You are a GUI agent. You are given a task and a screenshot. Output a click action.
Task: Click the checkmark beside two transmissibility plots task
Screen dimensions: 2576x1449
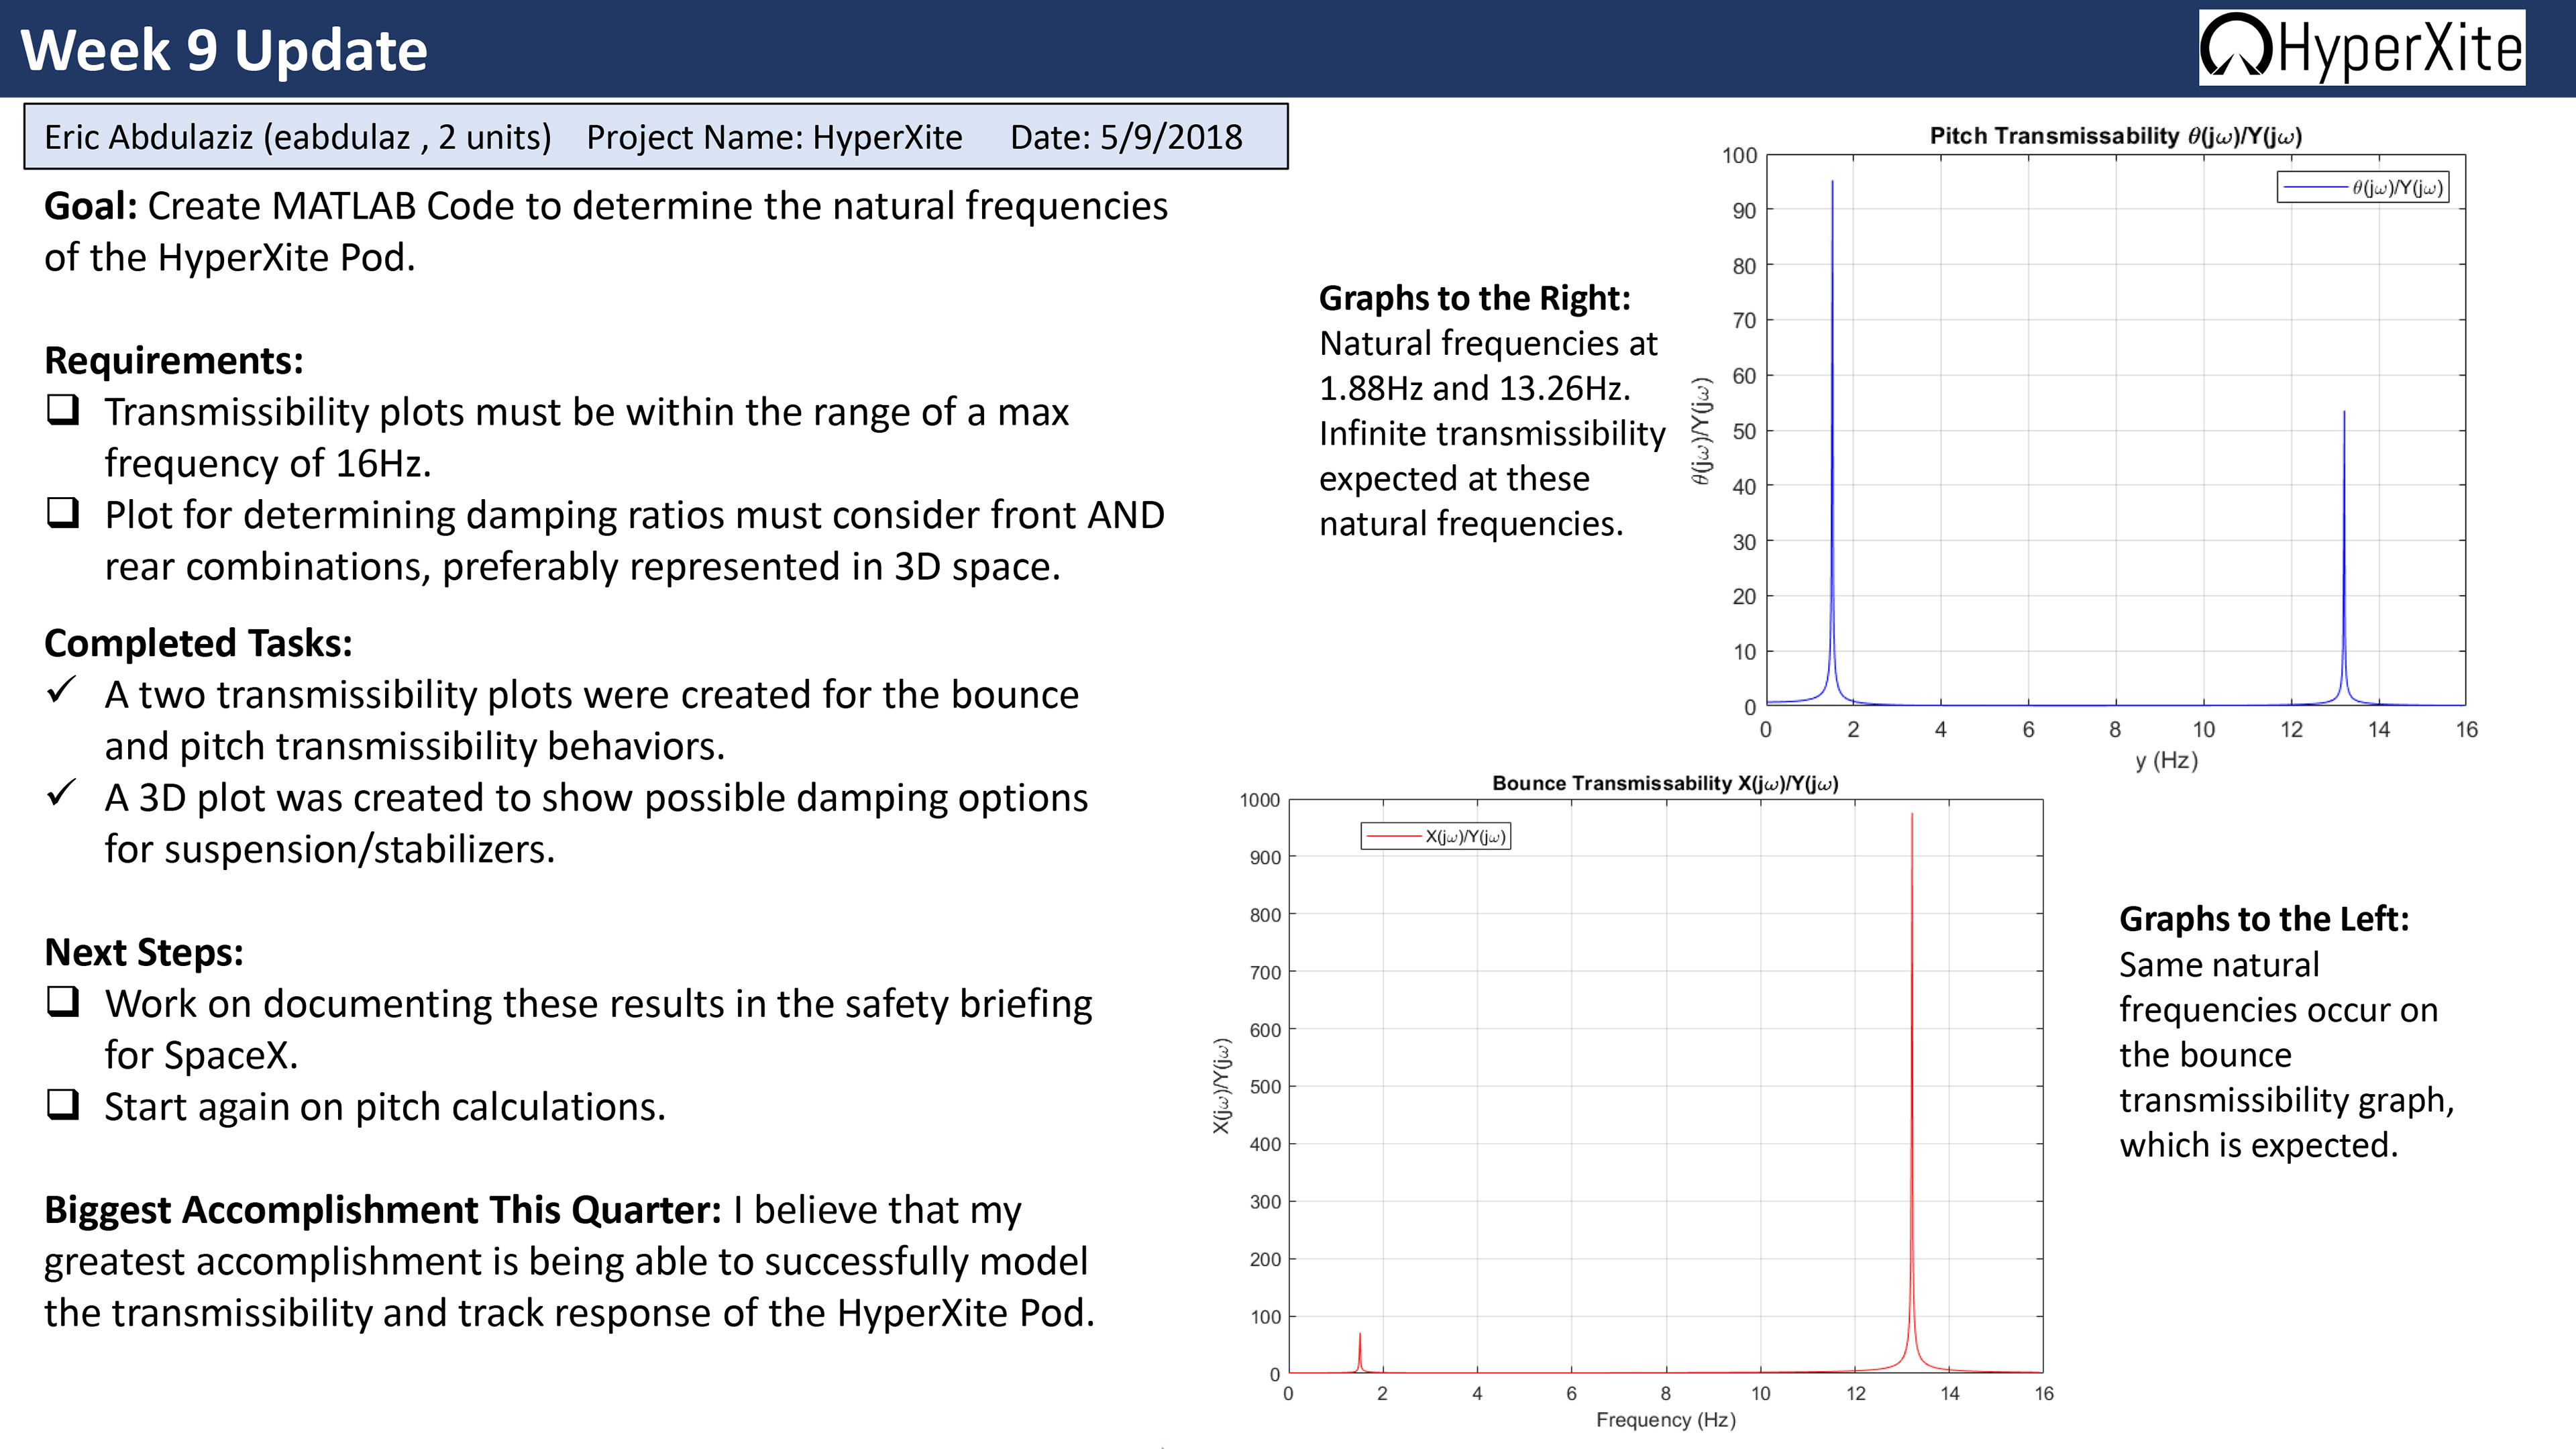[62, 690]
